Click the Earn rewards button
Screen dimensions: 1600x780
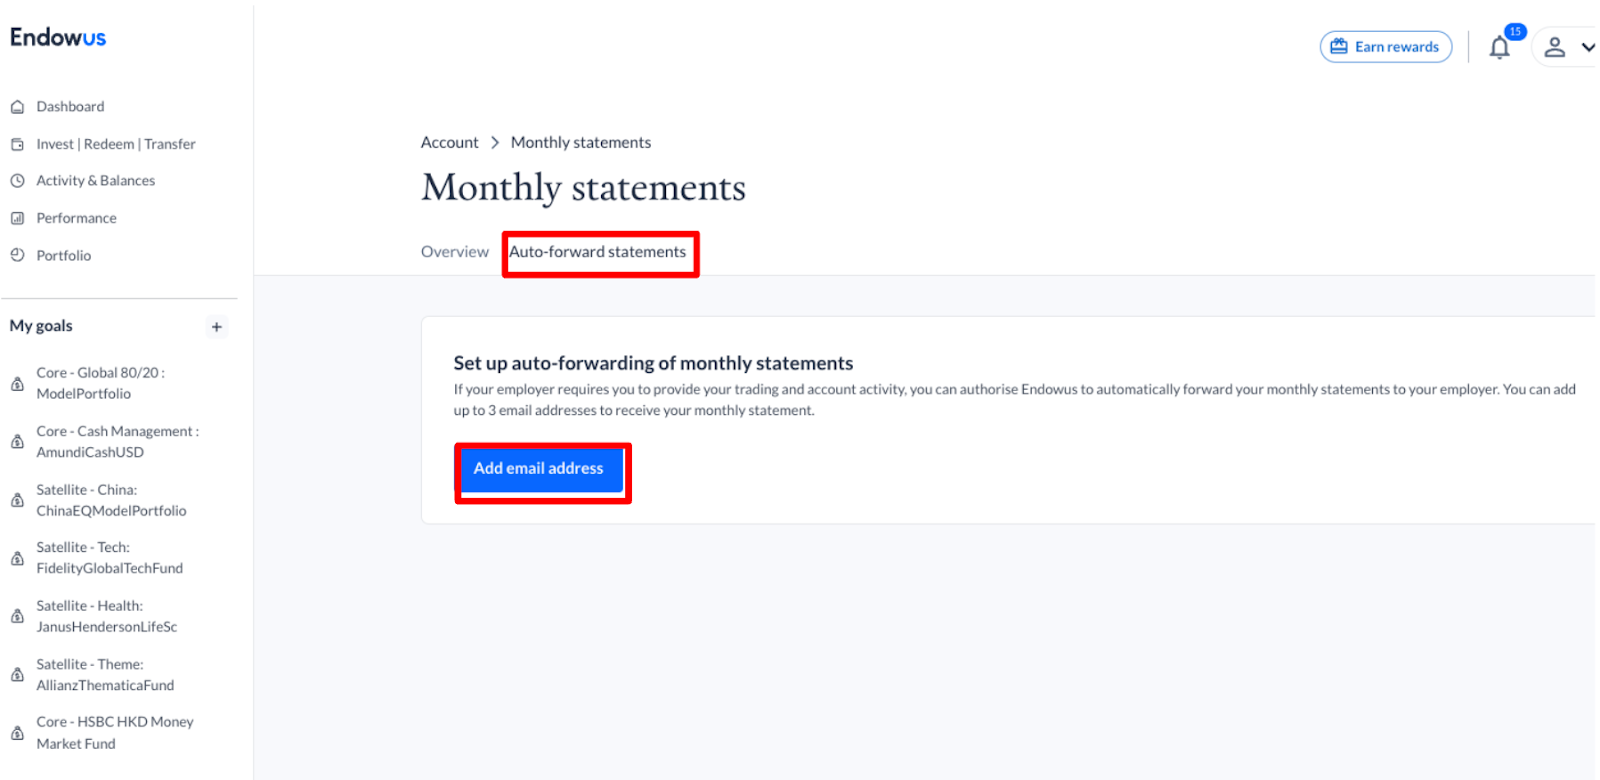pyautogui.click(x=1385, y=47)
